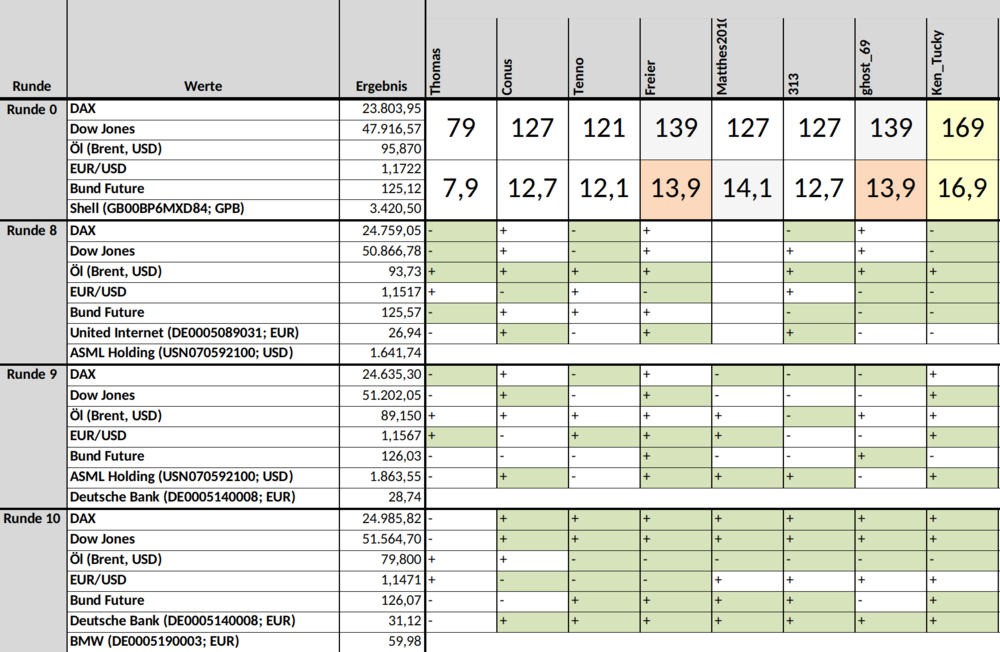Click the Runde 9 EUR/USD result 1,1567
The height and width of the screenshot is (652, 1000).
(382, 436)
